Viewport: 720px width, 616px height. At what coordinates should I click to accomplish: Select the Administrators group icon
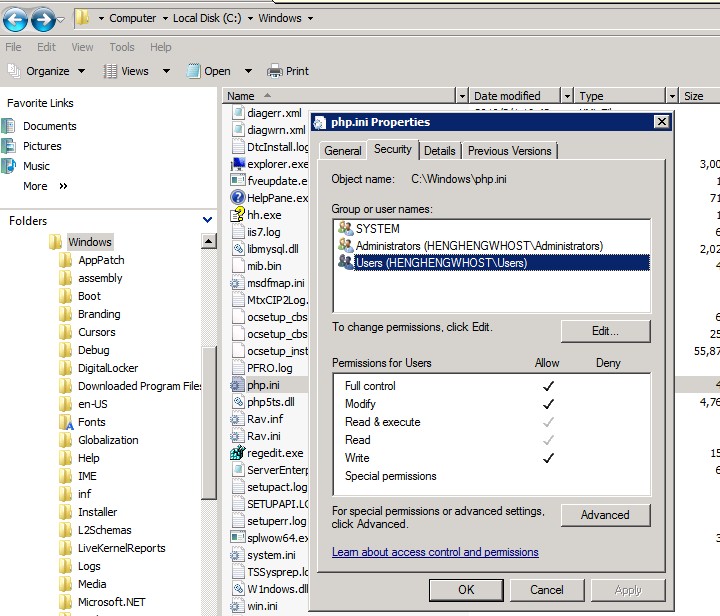[x=345, y=245]
